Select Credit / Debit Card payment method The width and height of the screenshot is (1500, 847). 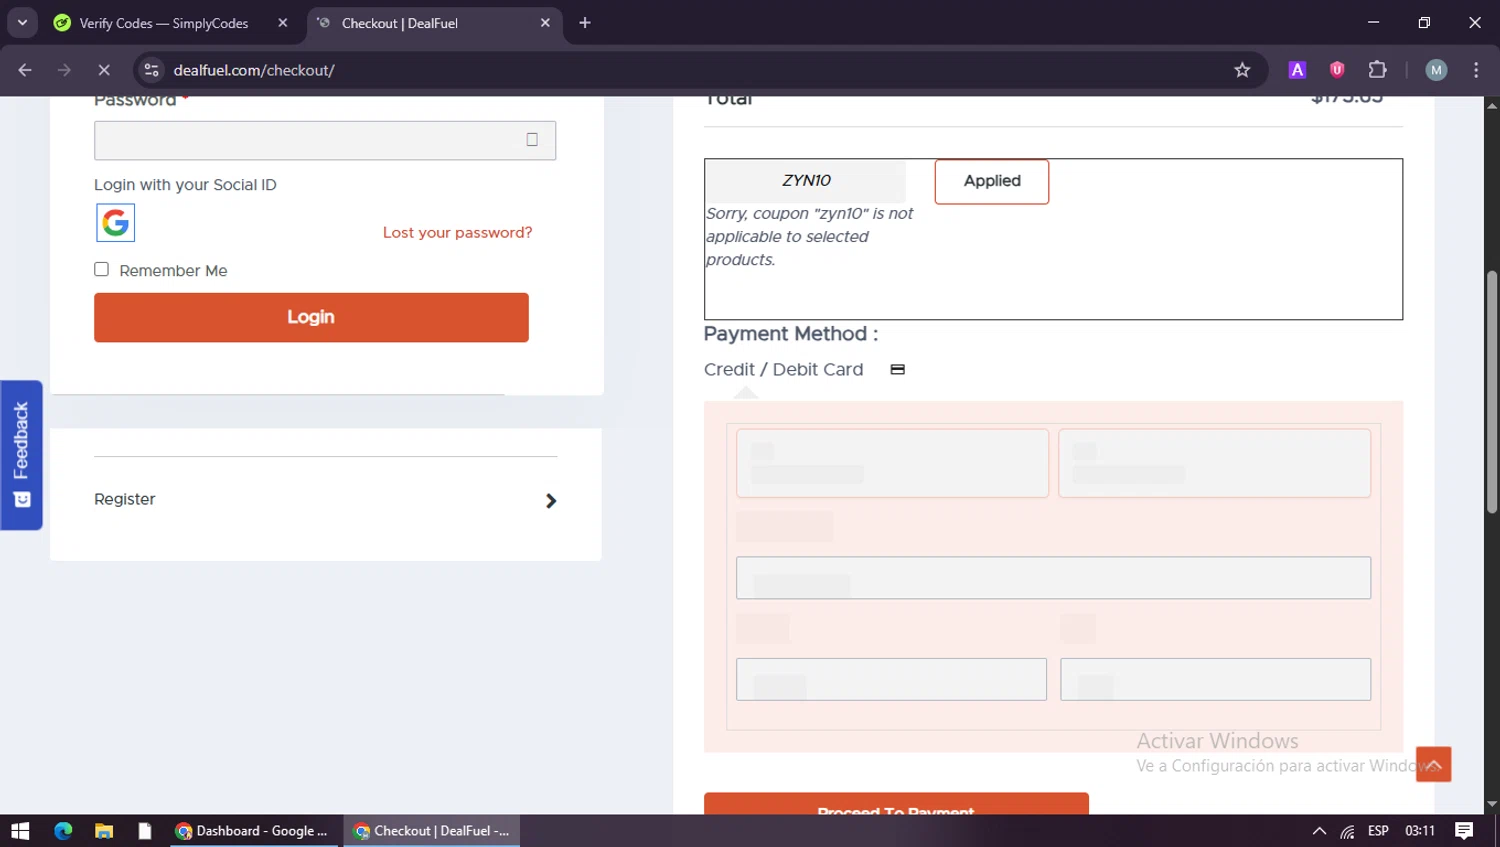(783, 369)
